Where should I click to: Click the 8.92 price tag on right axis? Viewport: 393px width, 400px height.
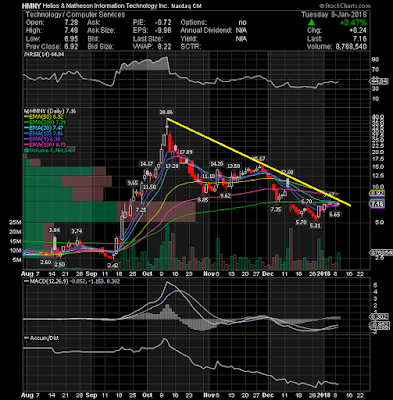tap(376, 193)
